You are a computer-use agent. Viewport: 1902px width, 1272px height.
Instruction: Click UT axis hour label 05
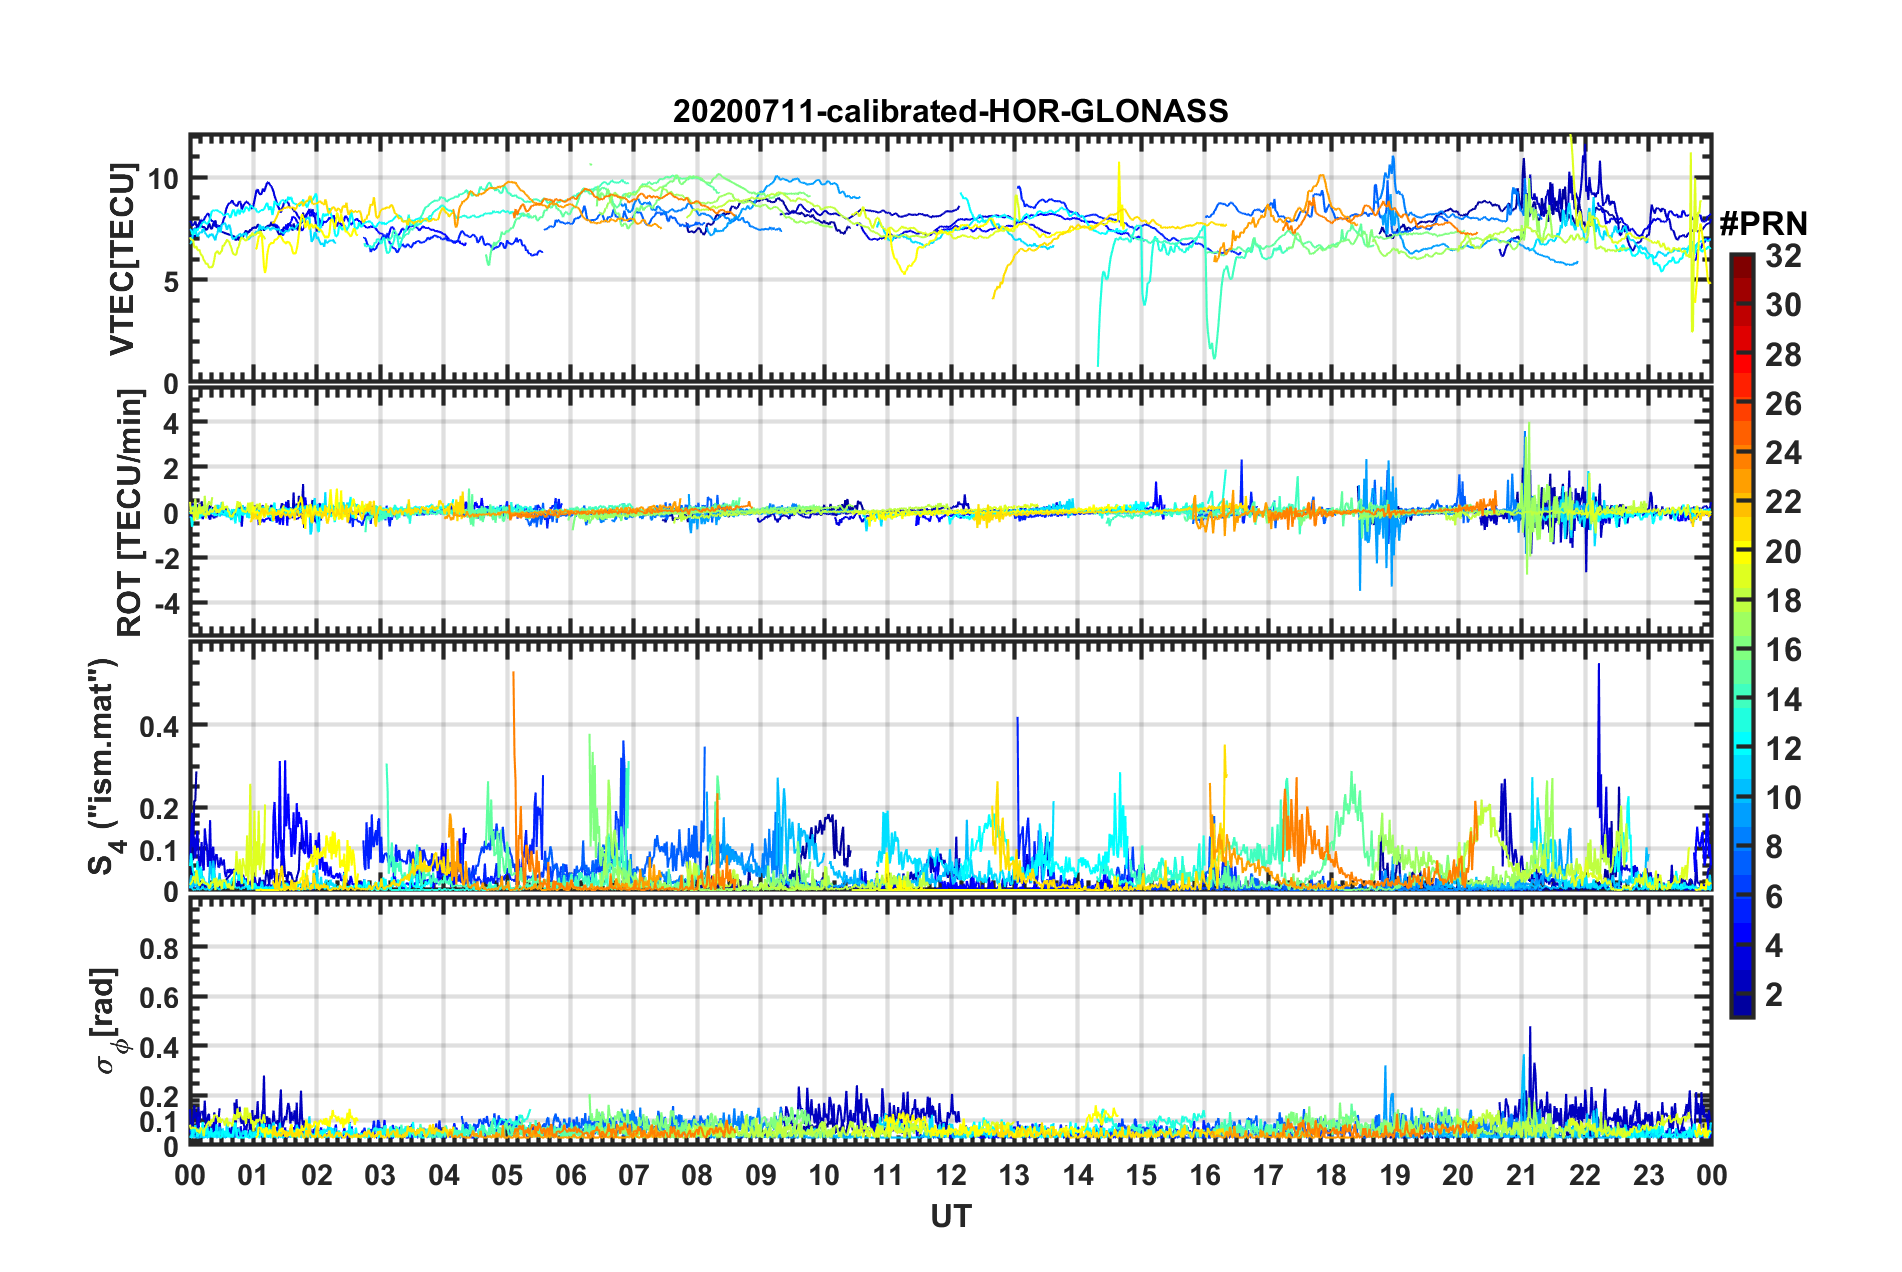507,1175
